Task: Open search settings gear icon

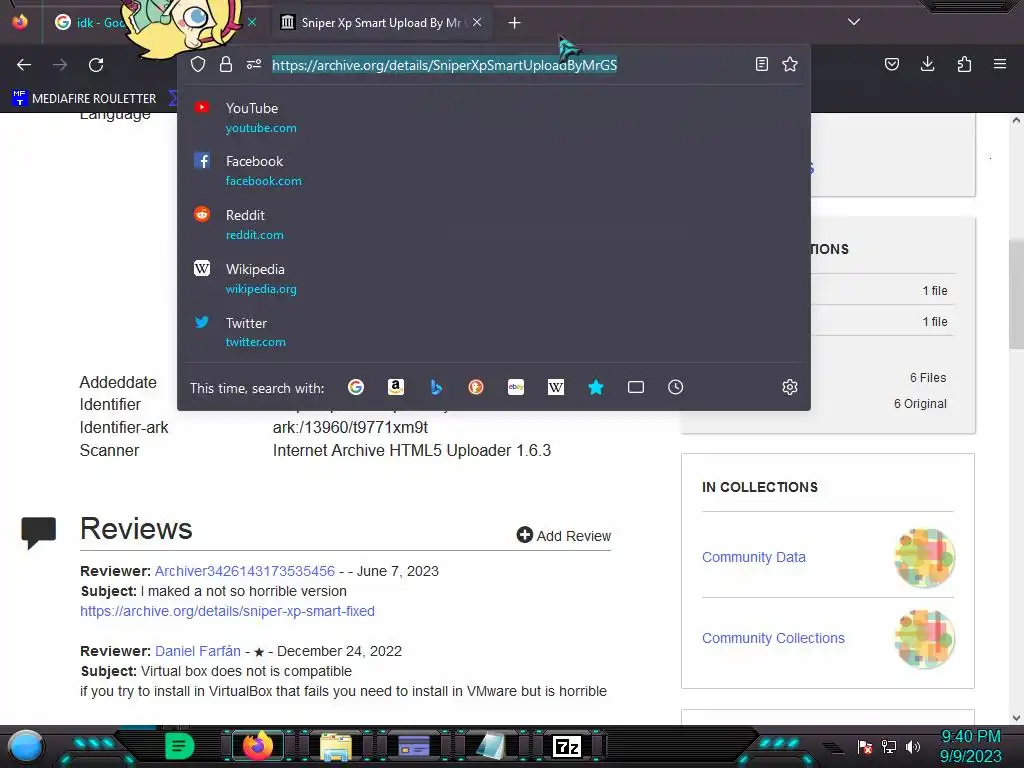Action: pyautogui.click(x=790, y=387)
